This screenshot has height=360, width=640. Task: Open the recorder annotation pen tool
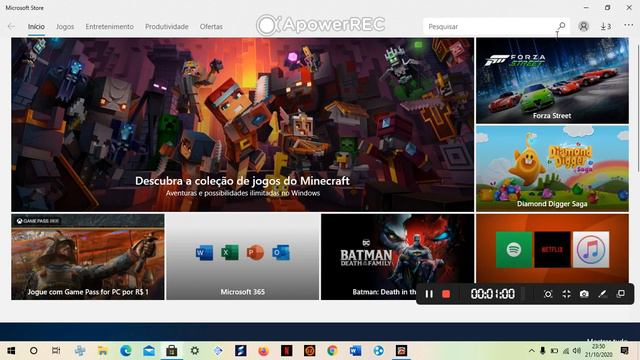602,294
